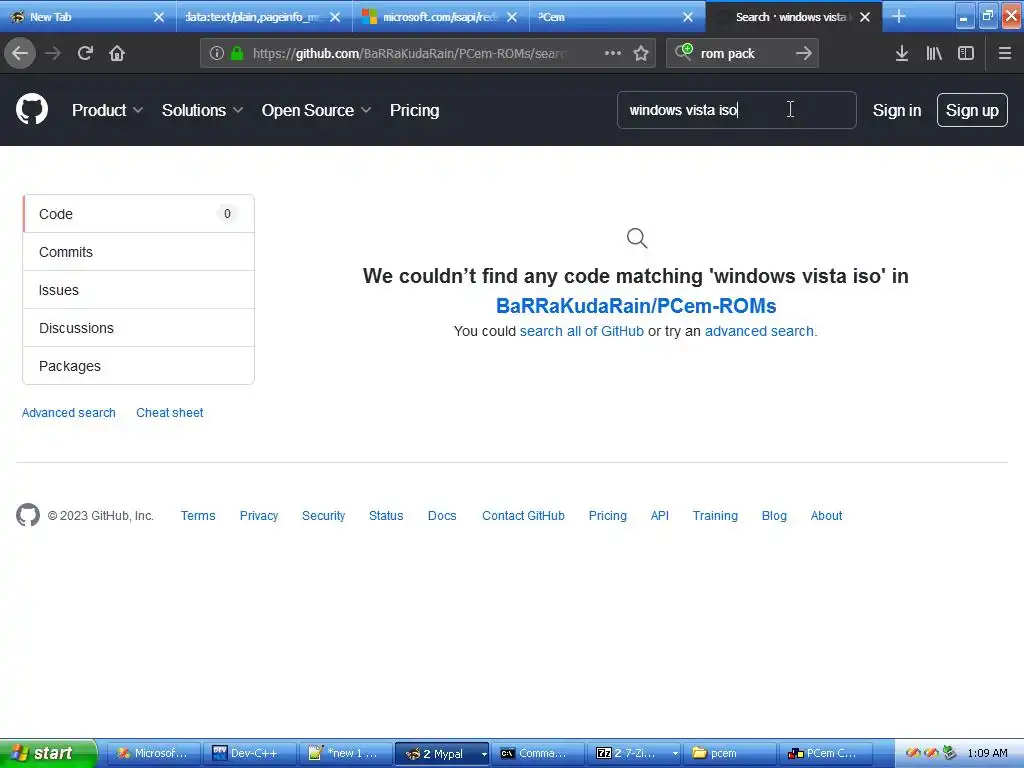This screenshot has width=1024, height=768.
Task: Open the Training footer link
Action: [x=715, y=516]
